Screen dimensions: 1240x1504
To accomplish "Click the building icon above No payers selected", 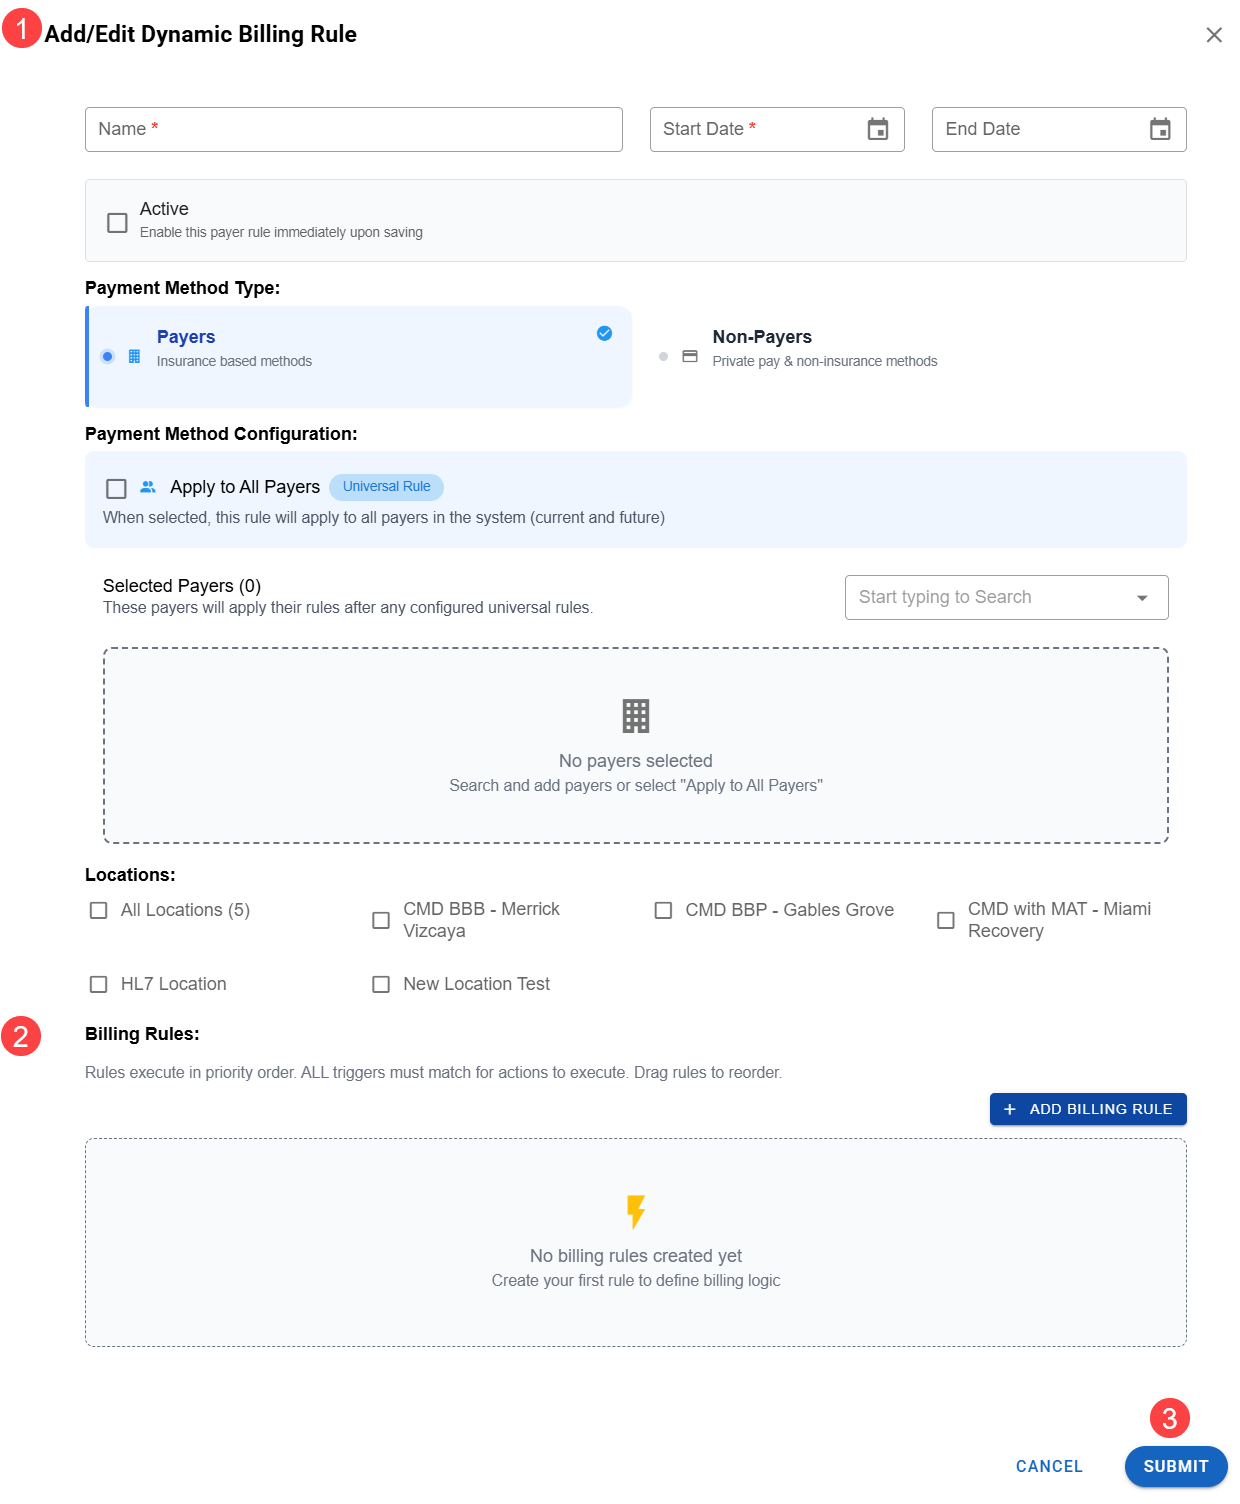I will [635, 716].
